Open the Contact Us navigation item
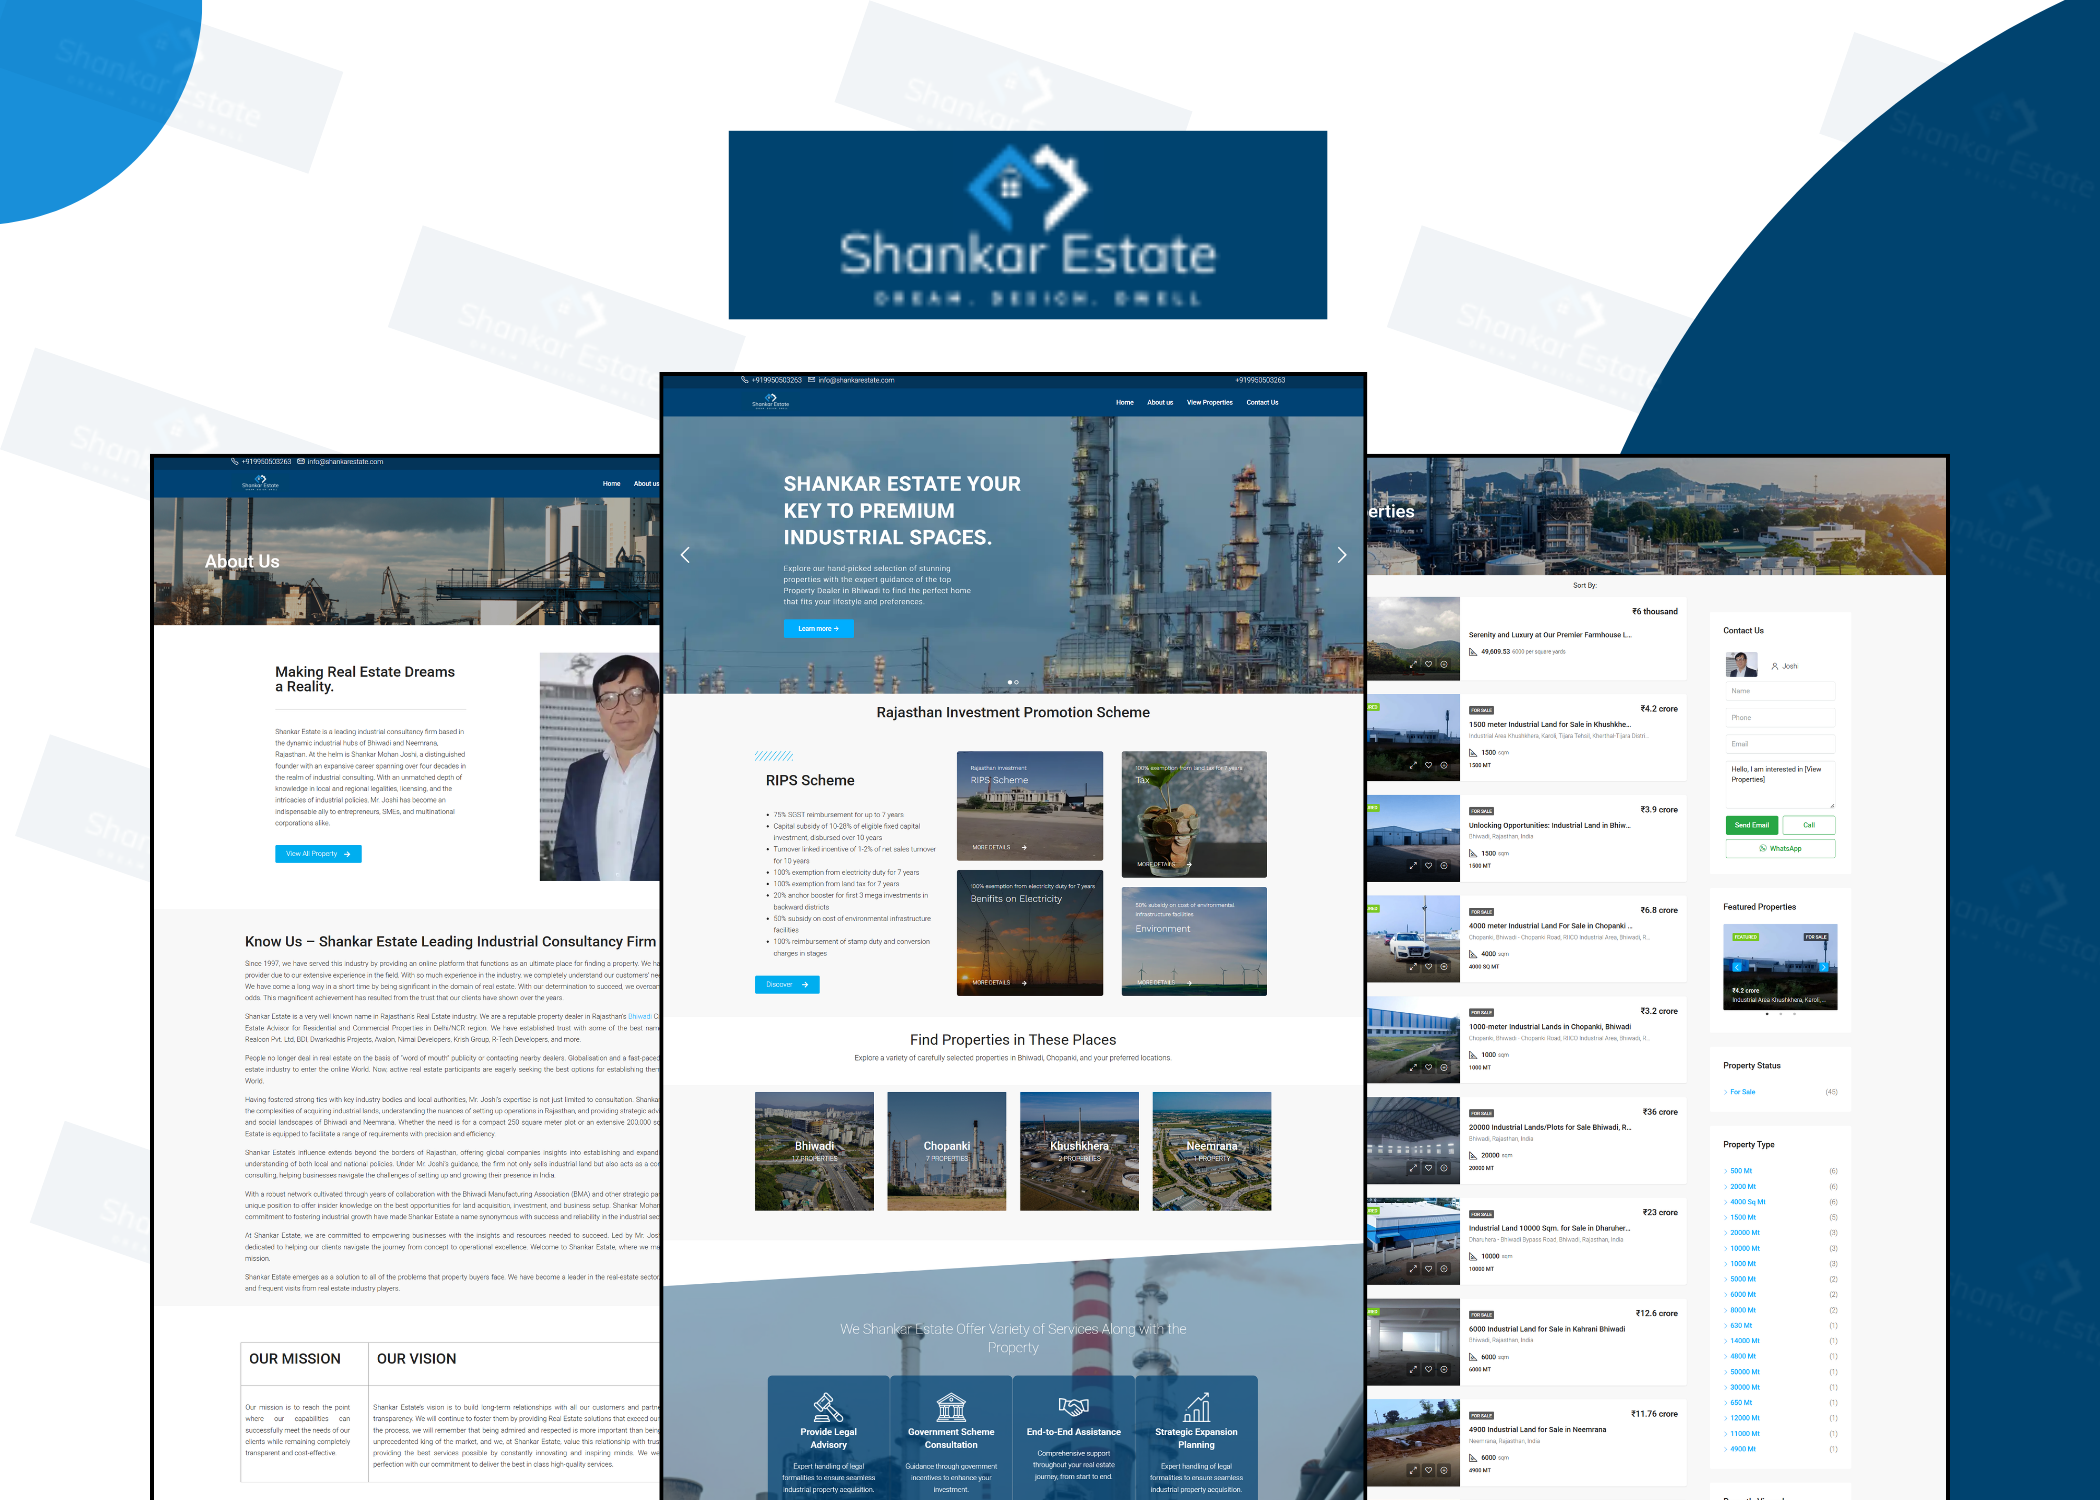This screenshot has width=2100, height=1500. pos(1262,403)
